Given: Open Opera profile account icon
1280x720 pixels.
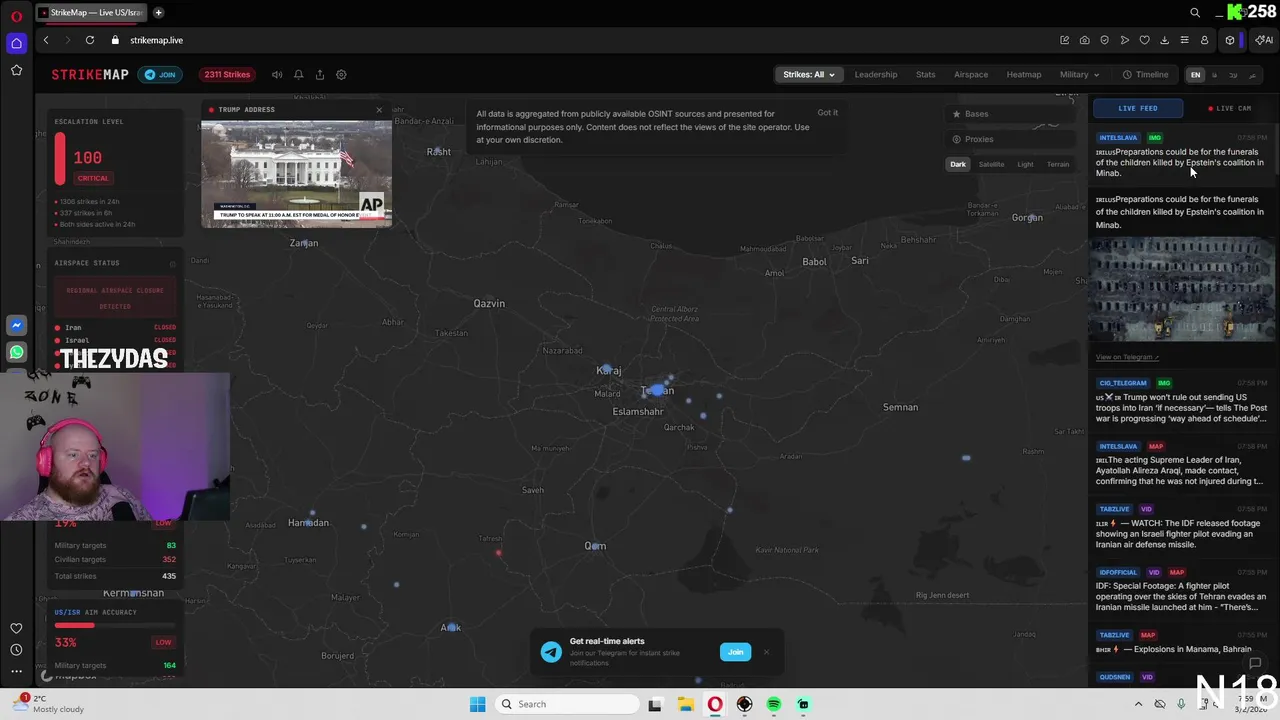Looking at the screenshot, I should [x=1204, y=40].
